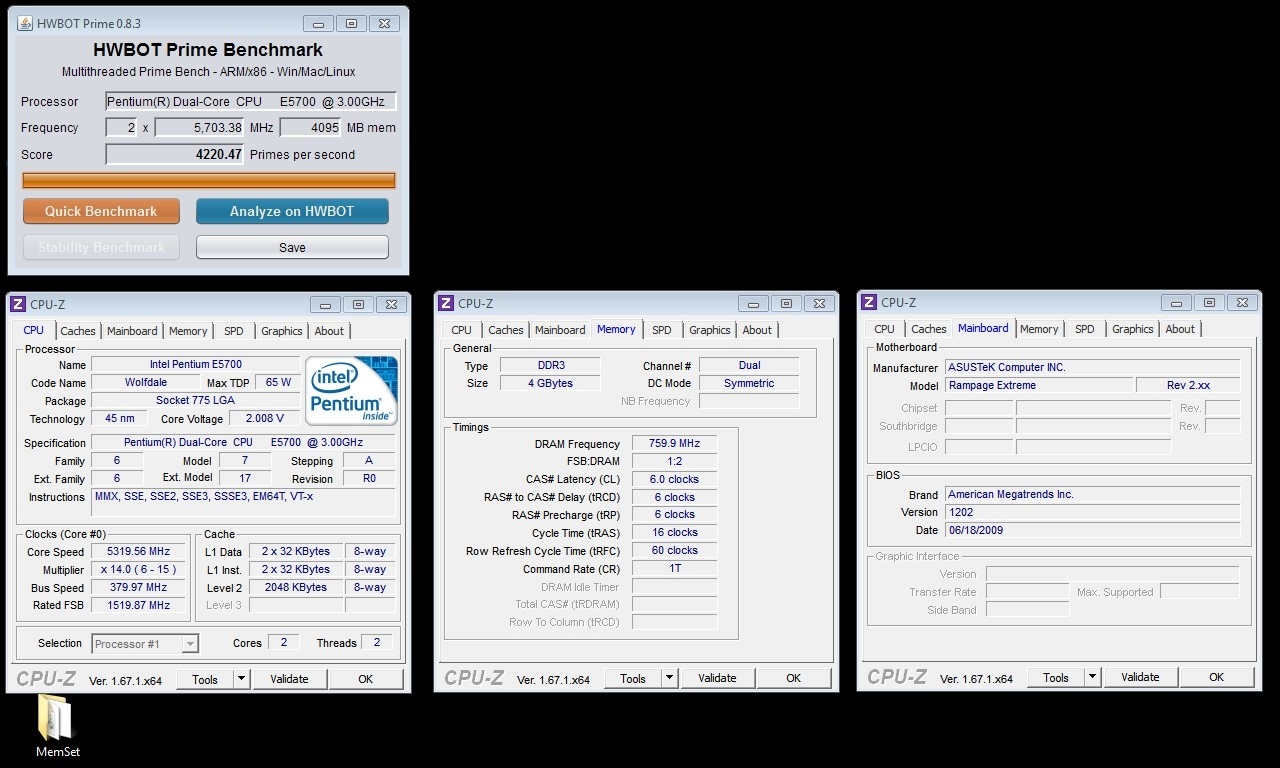Open SPD tab in CPU window

[233, 331]
